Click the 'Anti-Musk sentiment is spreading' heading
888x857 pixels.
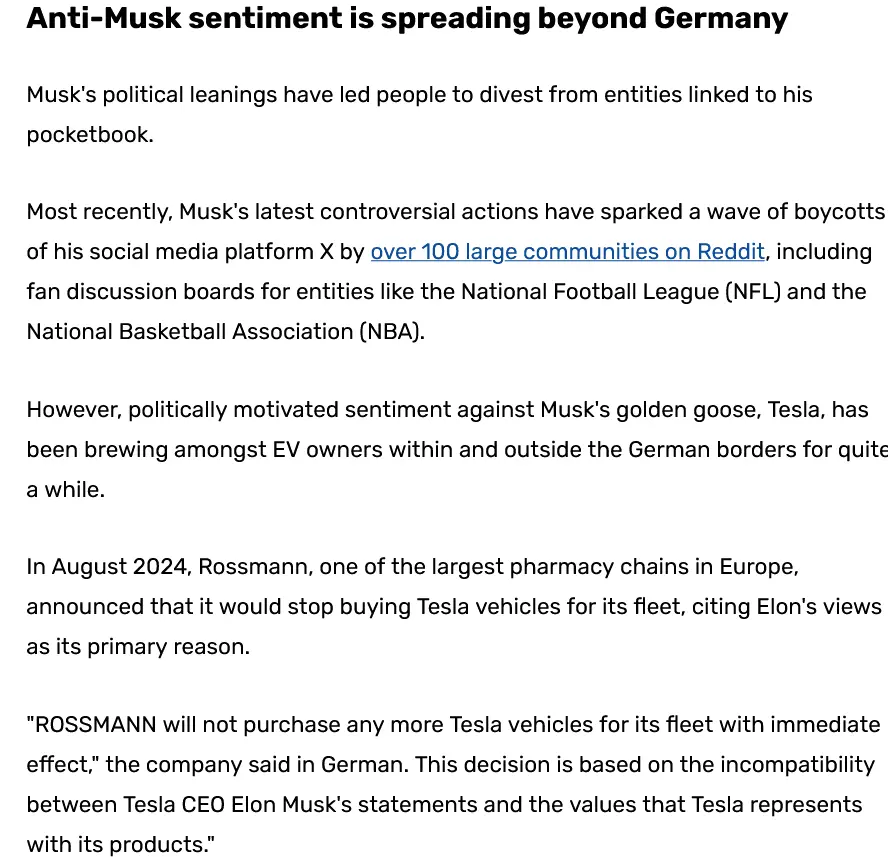406,19
